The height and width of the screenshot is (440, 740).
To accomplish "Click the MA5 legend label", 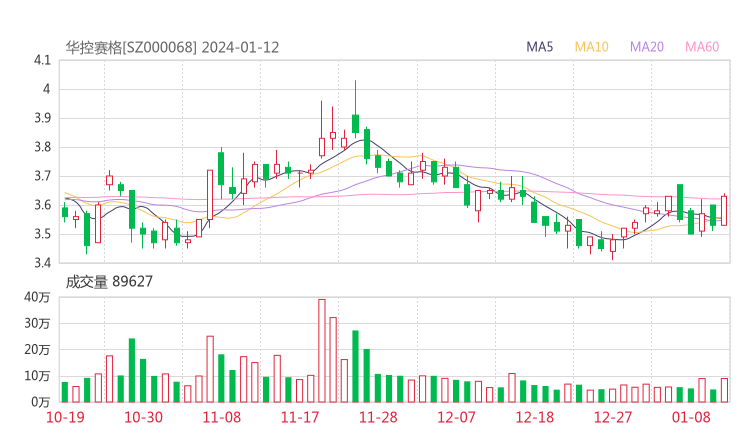I will (539, 47).
